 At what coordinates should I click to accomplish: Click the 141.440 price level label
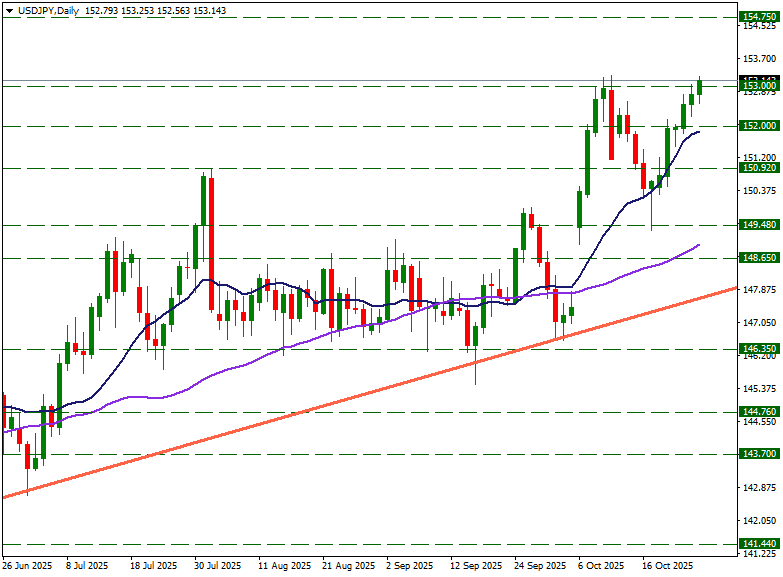click(759, 543)
